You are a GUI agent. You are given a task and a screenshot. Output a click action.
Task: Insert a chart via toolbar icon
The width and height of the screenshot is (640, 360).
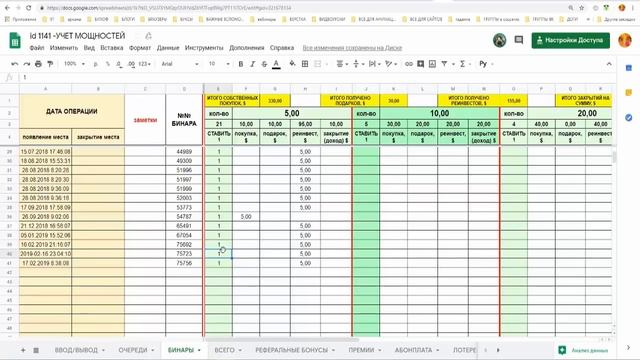(x=432, y=64)
